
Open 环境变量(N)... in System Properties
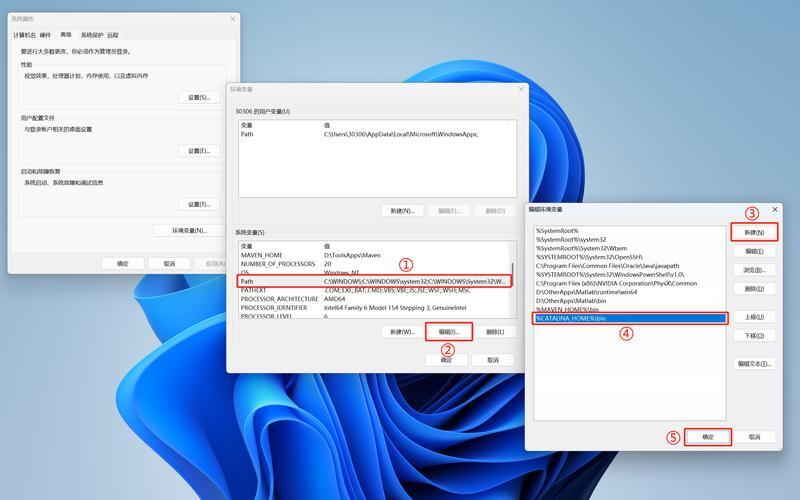point(189,231)
